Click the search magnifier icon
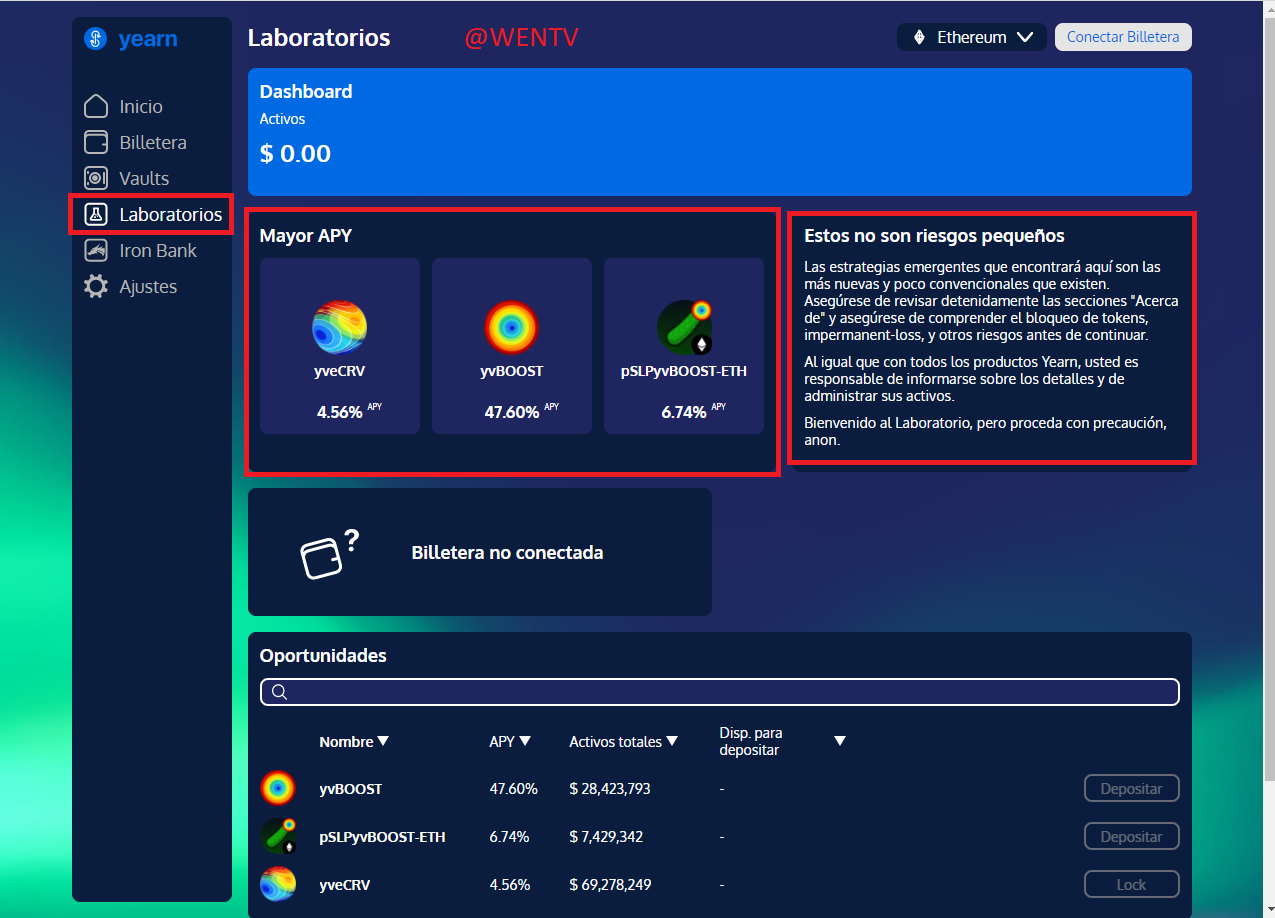 (x=280, y=692)
